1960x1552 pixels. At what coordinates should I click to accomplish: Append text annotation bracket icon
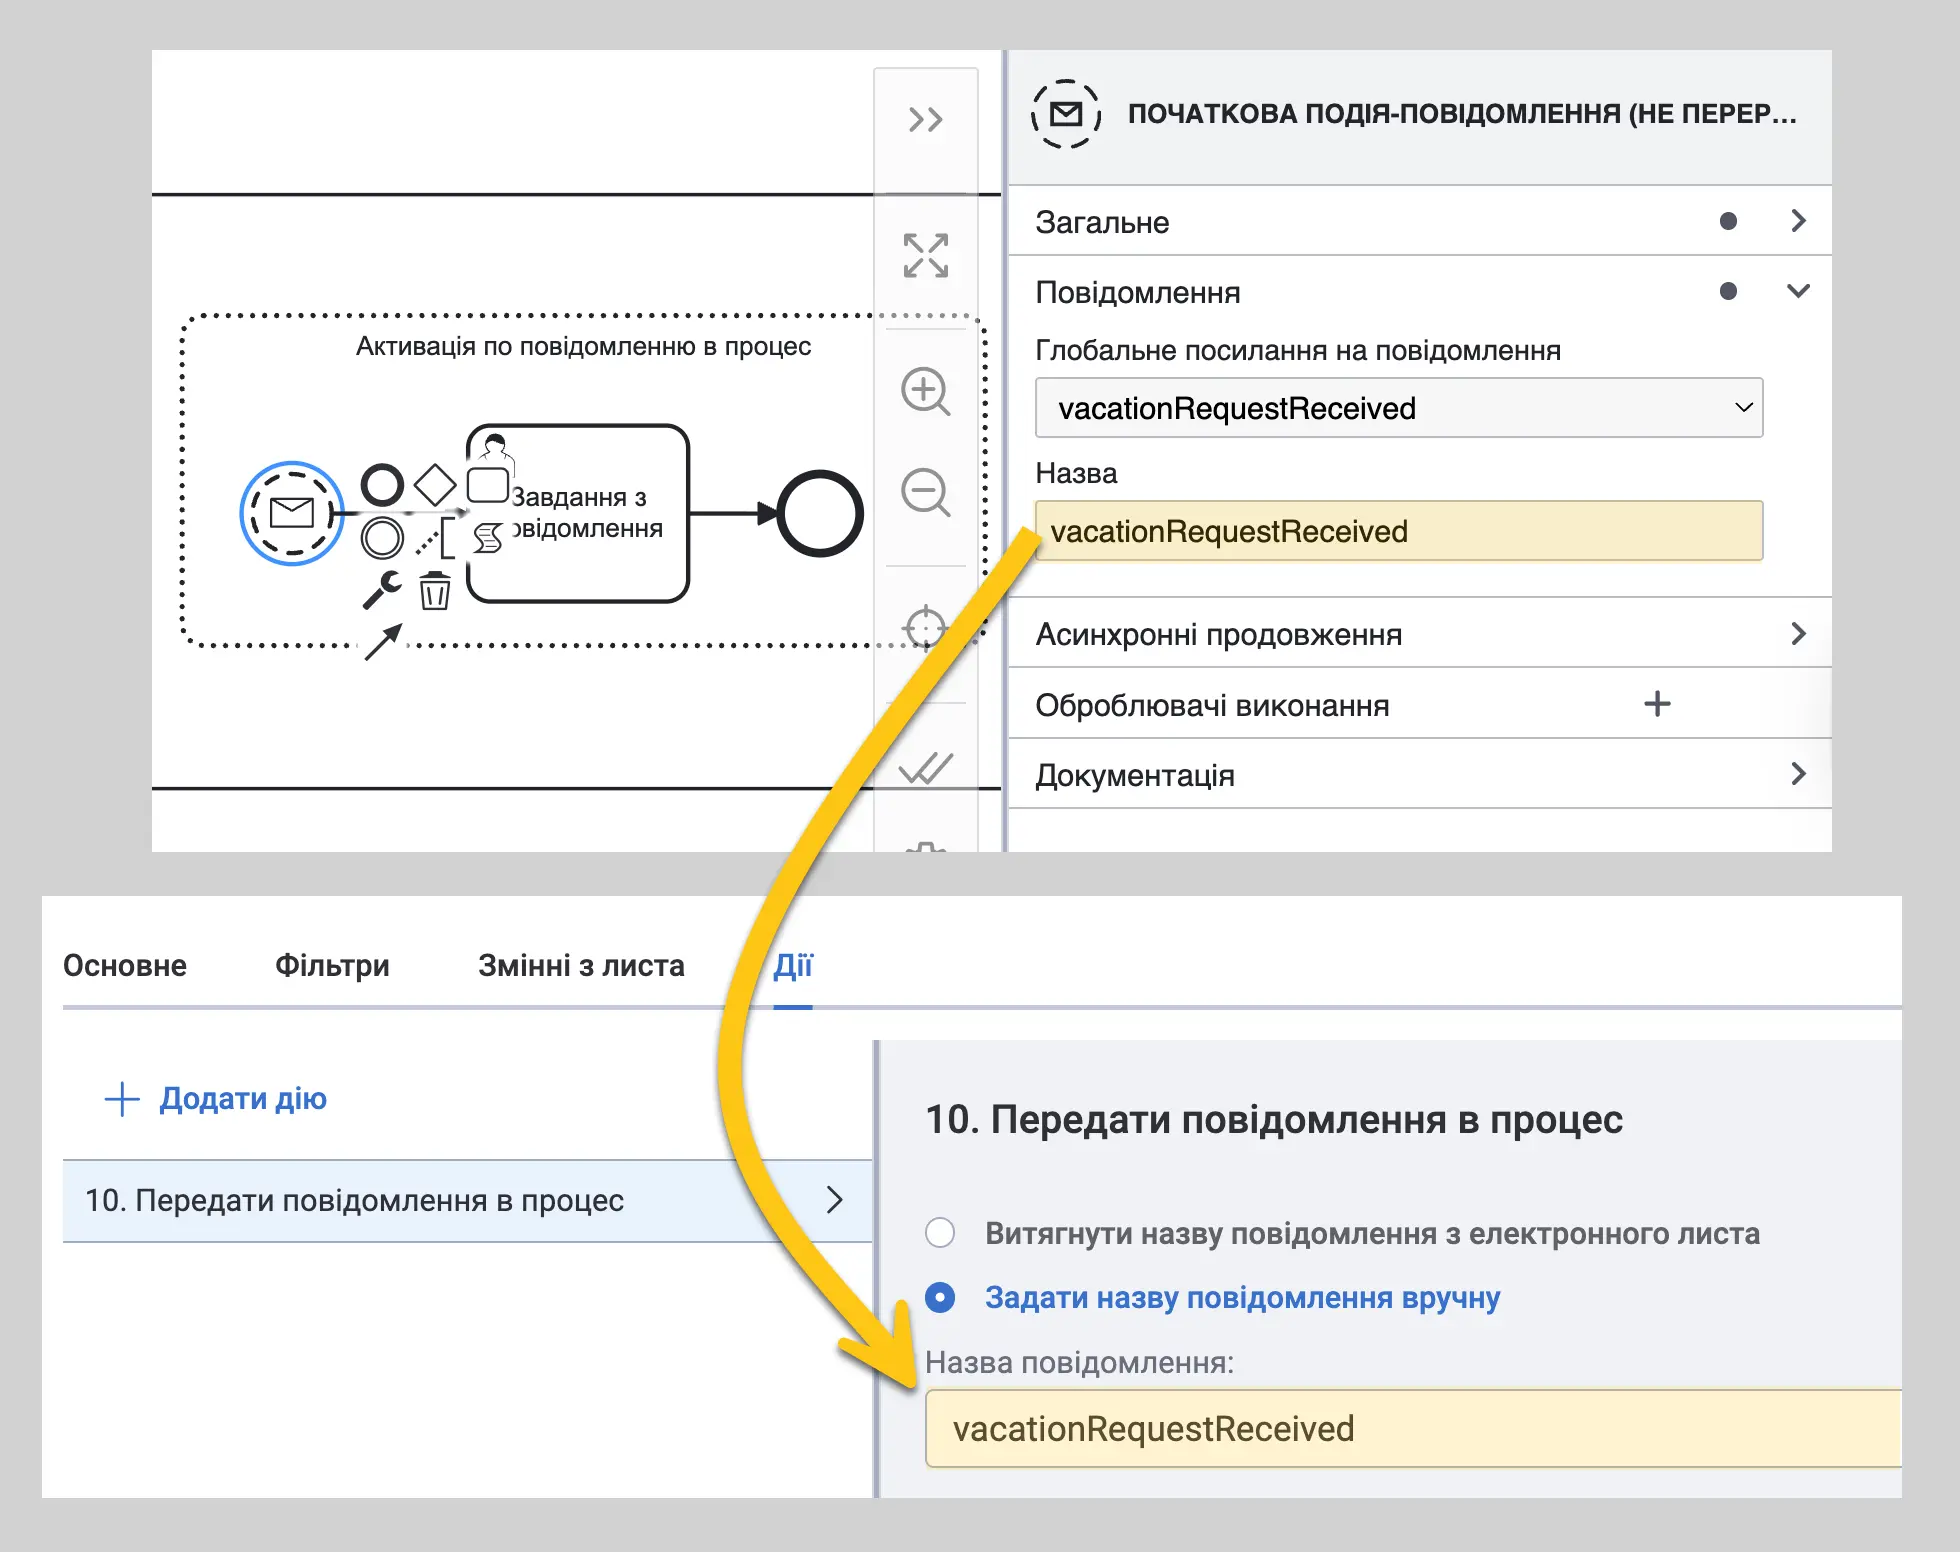coord(436,538)
